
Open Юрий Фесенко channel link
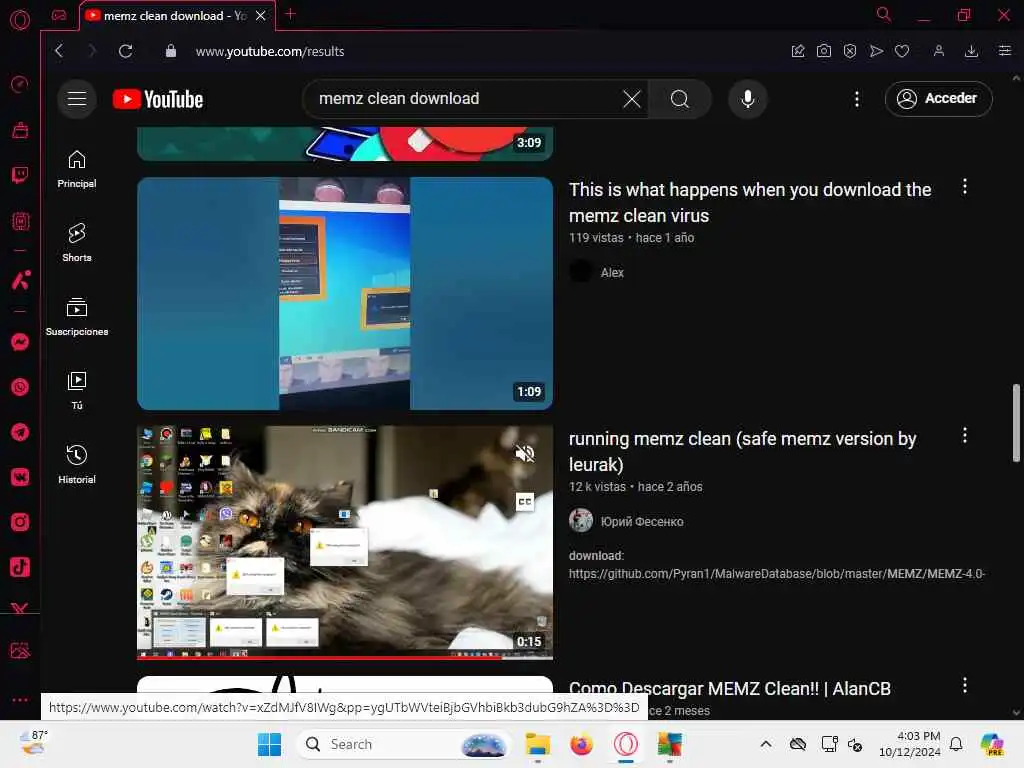click(x=642, y=521)
